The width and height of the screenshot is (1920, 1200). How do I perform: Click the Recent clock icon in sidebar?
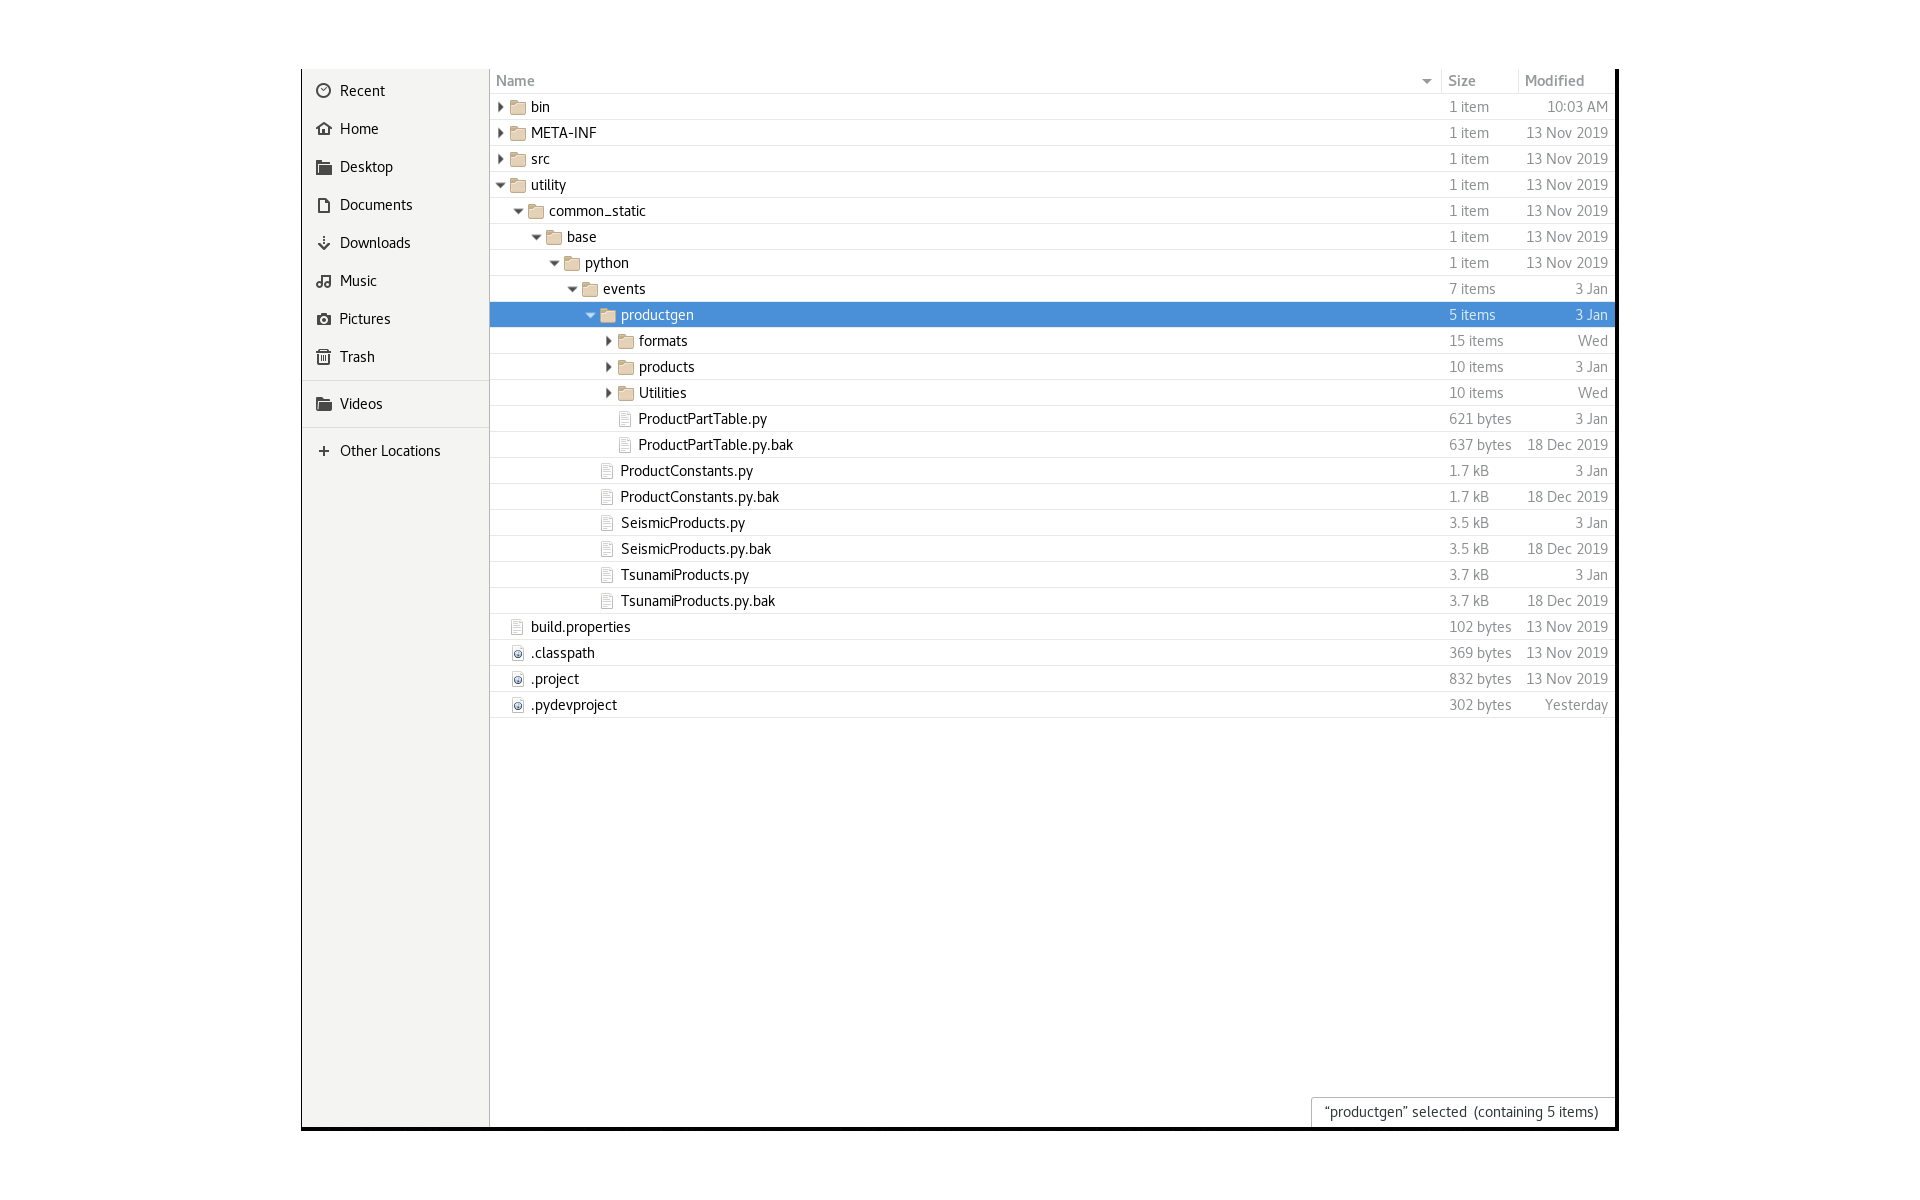[323, 91]
